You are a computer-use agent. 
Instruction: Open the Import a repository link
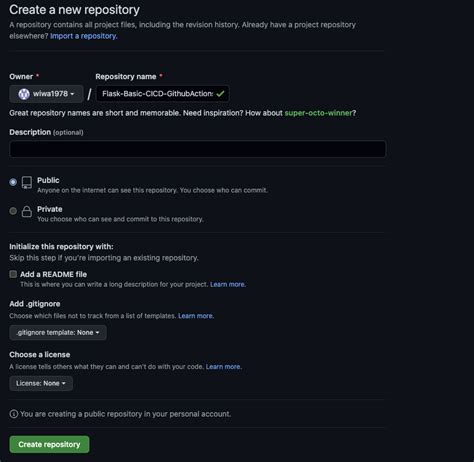pyautogui.click(x=83, y=36)
